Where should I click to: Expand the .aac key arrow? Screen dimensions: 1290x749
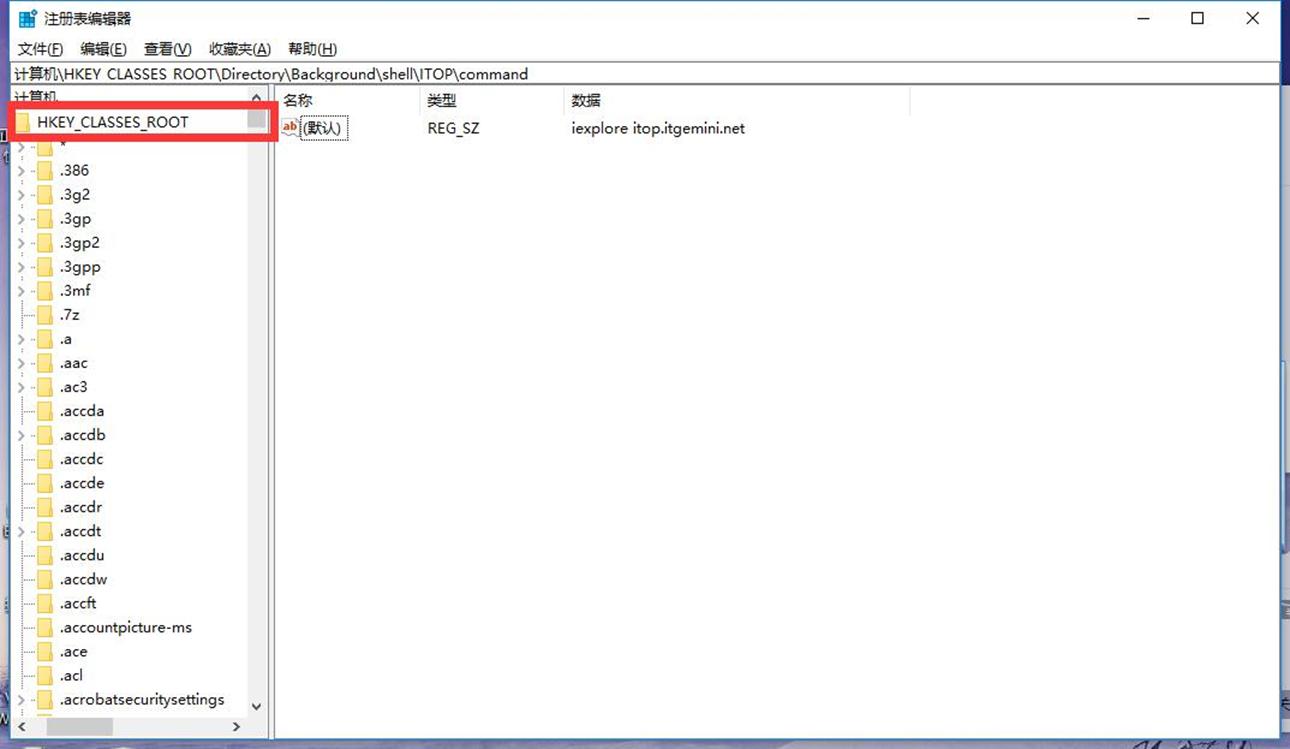[22, 363]
